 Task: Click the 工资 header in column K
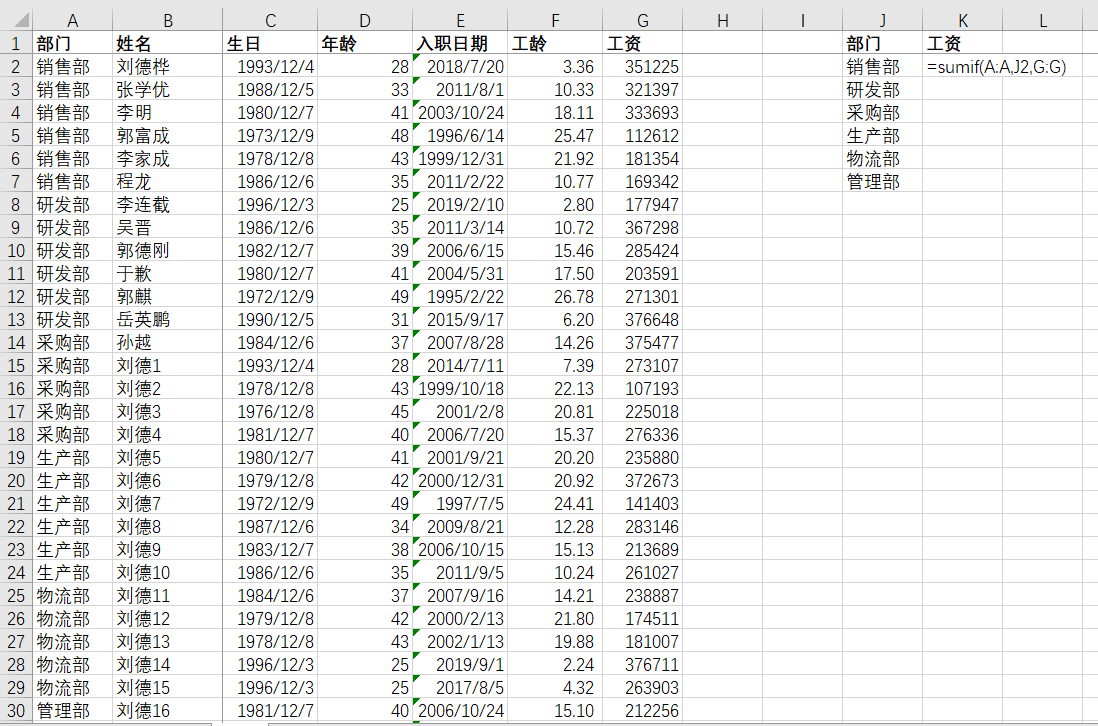(x=944, y=44)
